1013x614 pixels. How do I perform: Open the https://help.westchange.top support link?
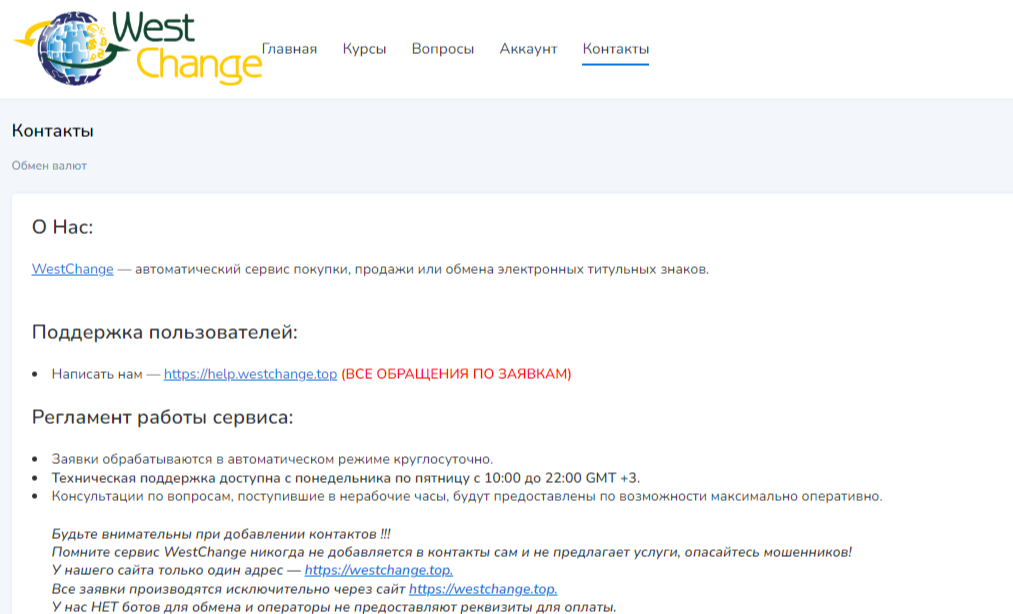tap(250, 374)
